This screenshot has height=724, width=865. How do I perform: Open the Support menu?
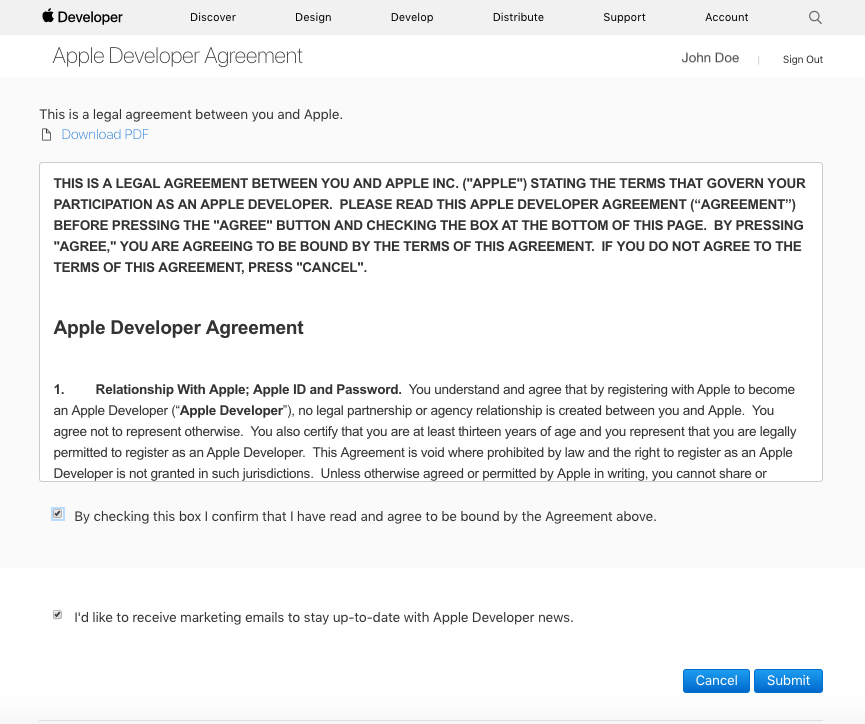624,17
